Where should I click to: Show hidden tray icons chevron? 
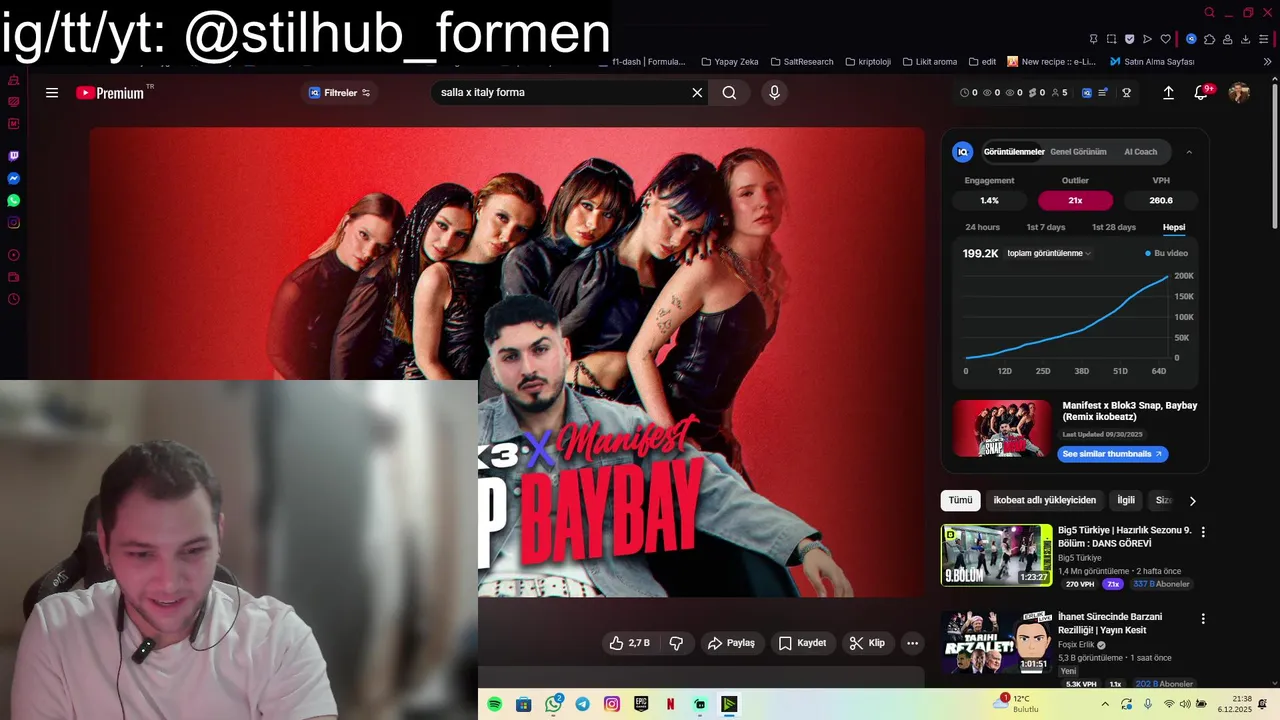point(1105,704)
